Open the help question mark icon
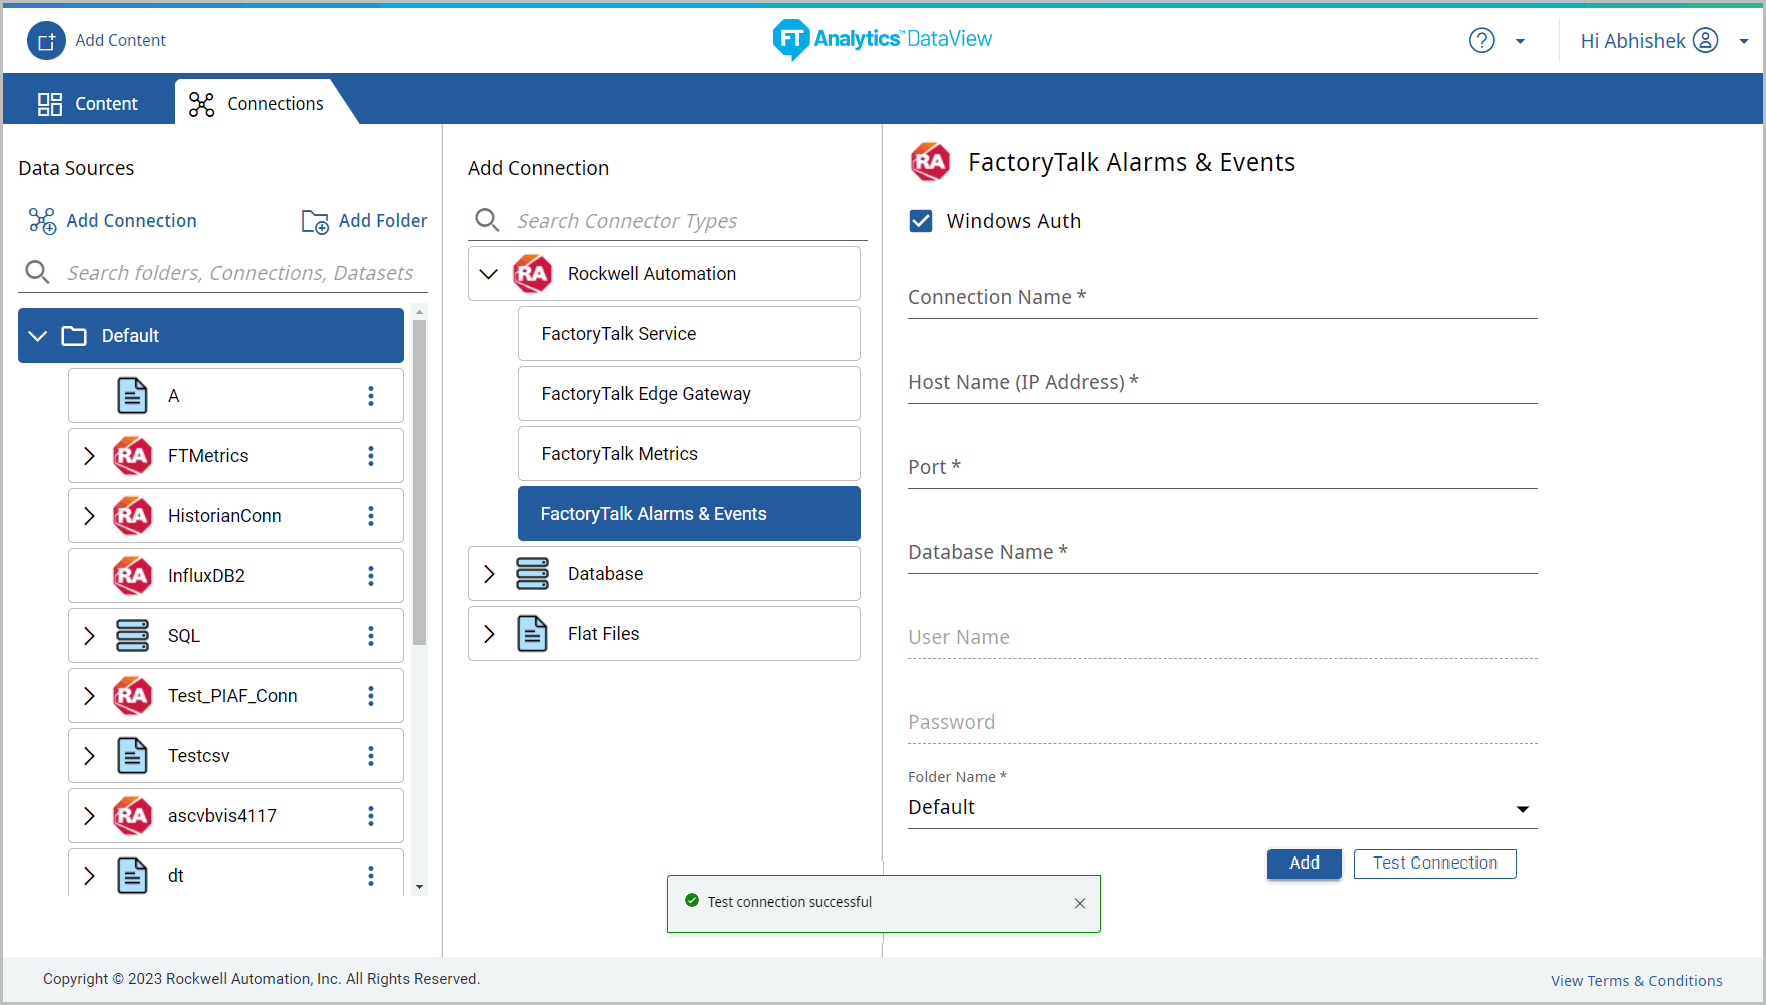The image size is (1766, 1005). pos(1481,41)
